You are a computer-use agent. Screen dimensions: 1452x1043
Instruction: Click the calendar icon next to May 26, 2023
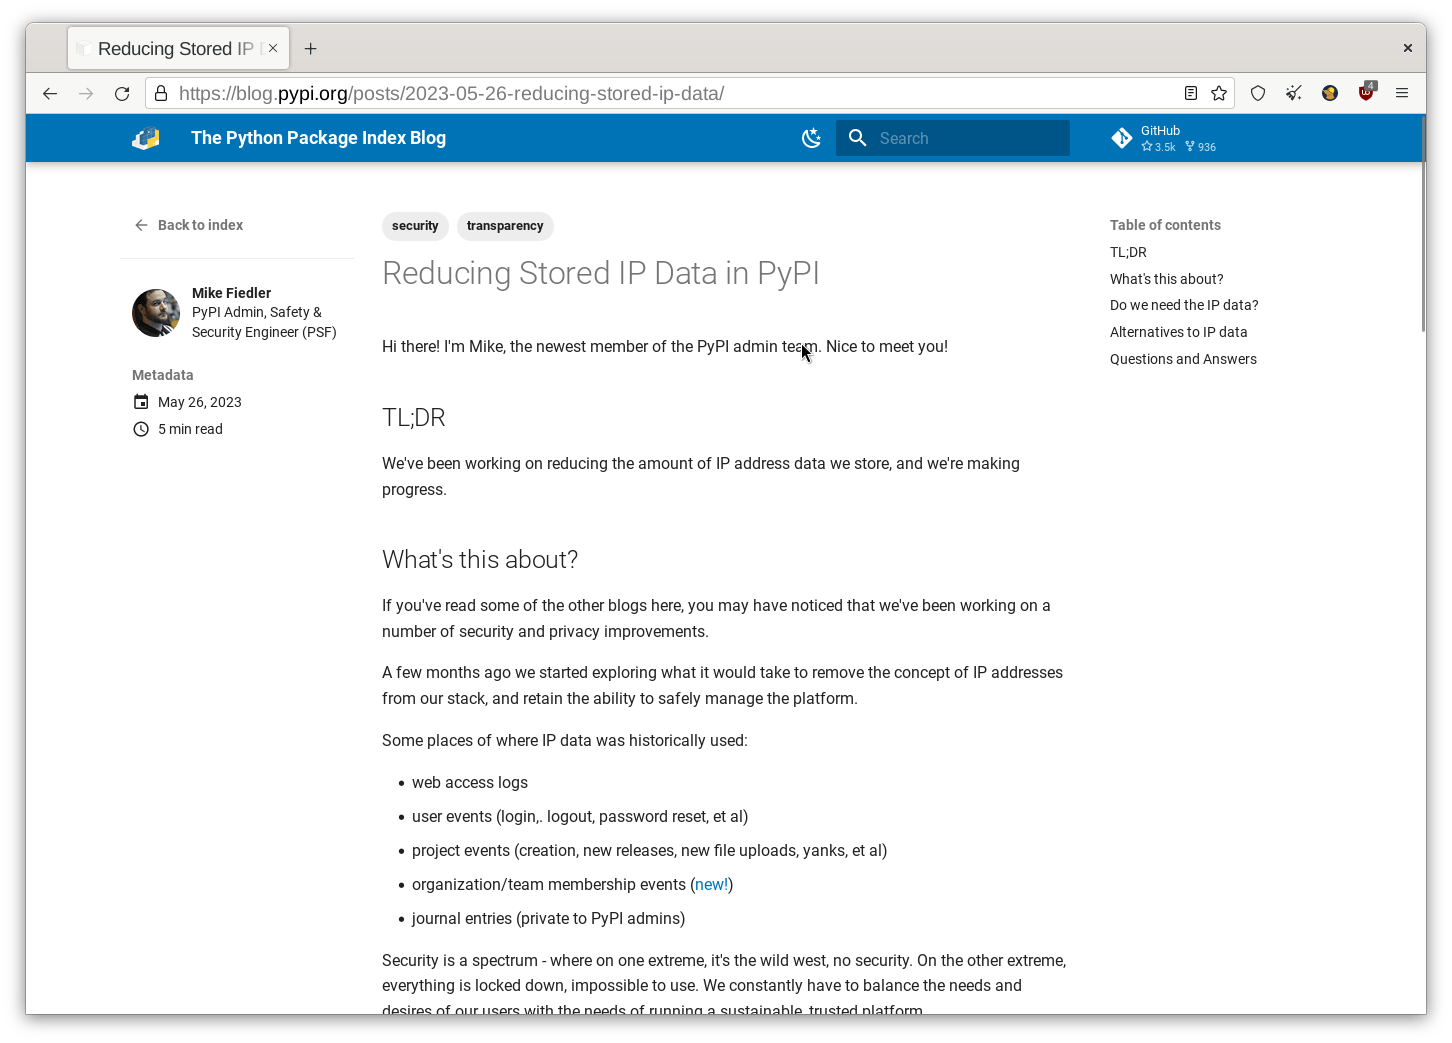[x=141, y=402]
